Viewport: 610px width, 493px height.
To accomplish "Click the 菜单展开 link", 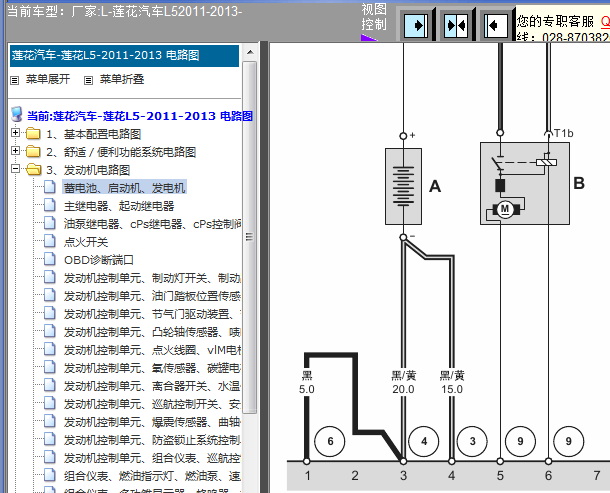I will click(47, 79).
